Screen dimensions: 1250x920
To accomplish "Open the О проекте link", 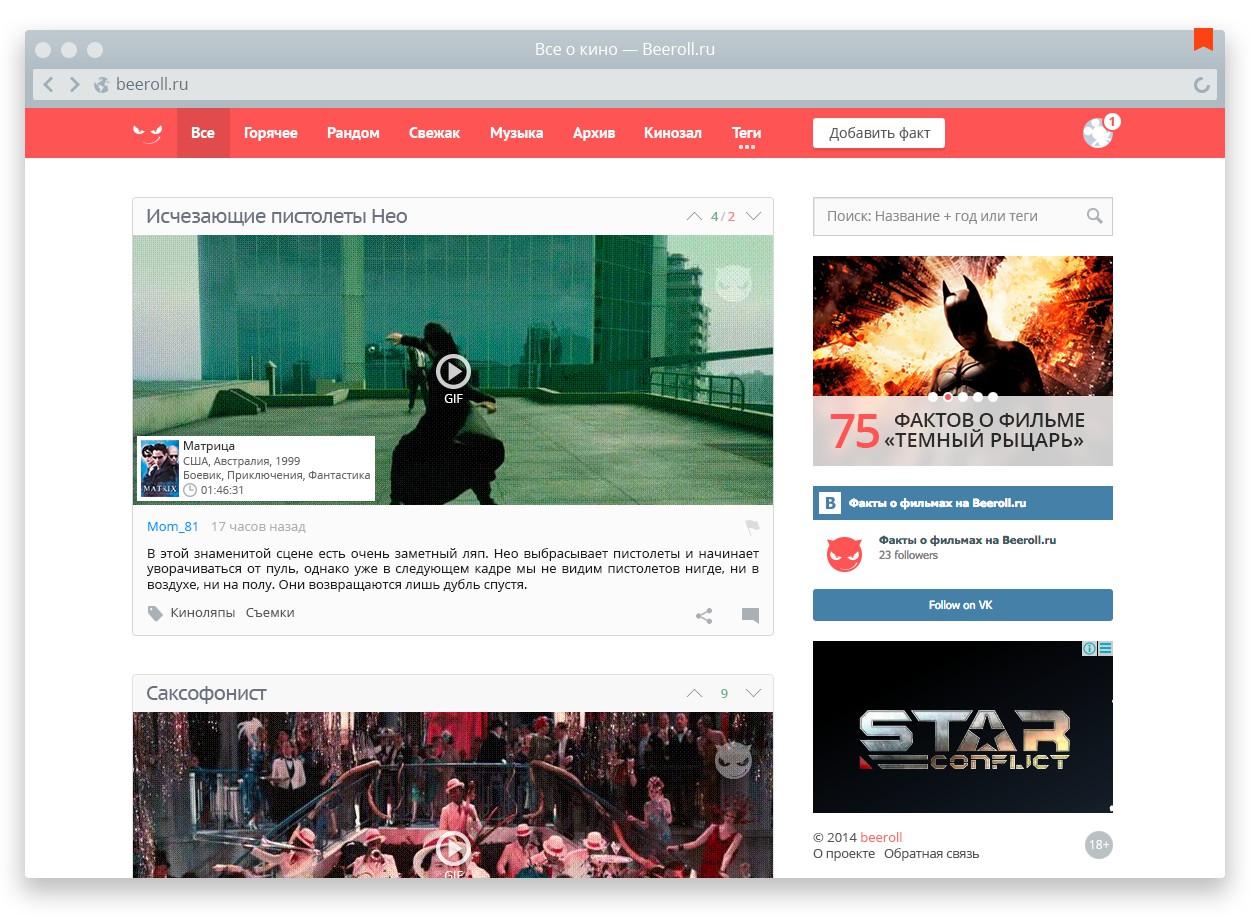I will (x=844, y=854).
